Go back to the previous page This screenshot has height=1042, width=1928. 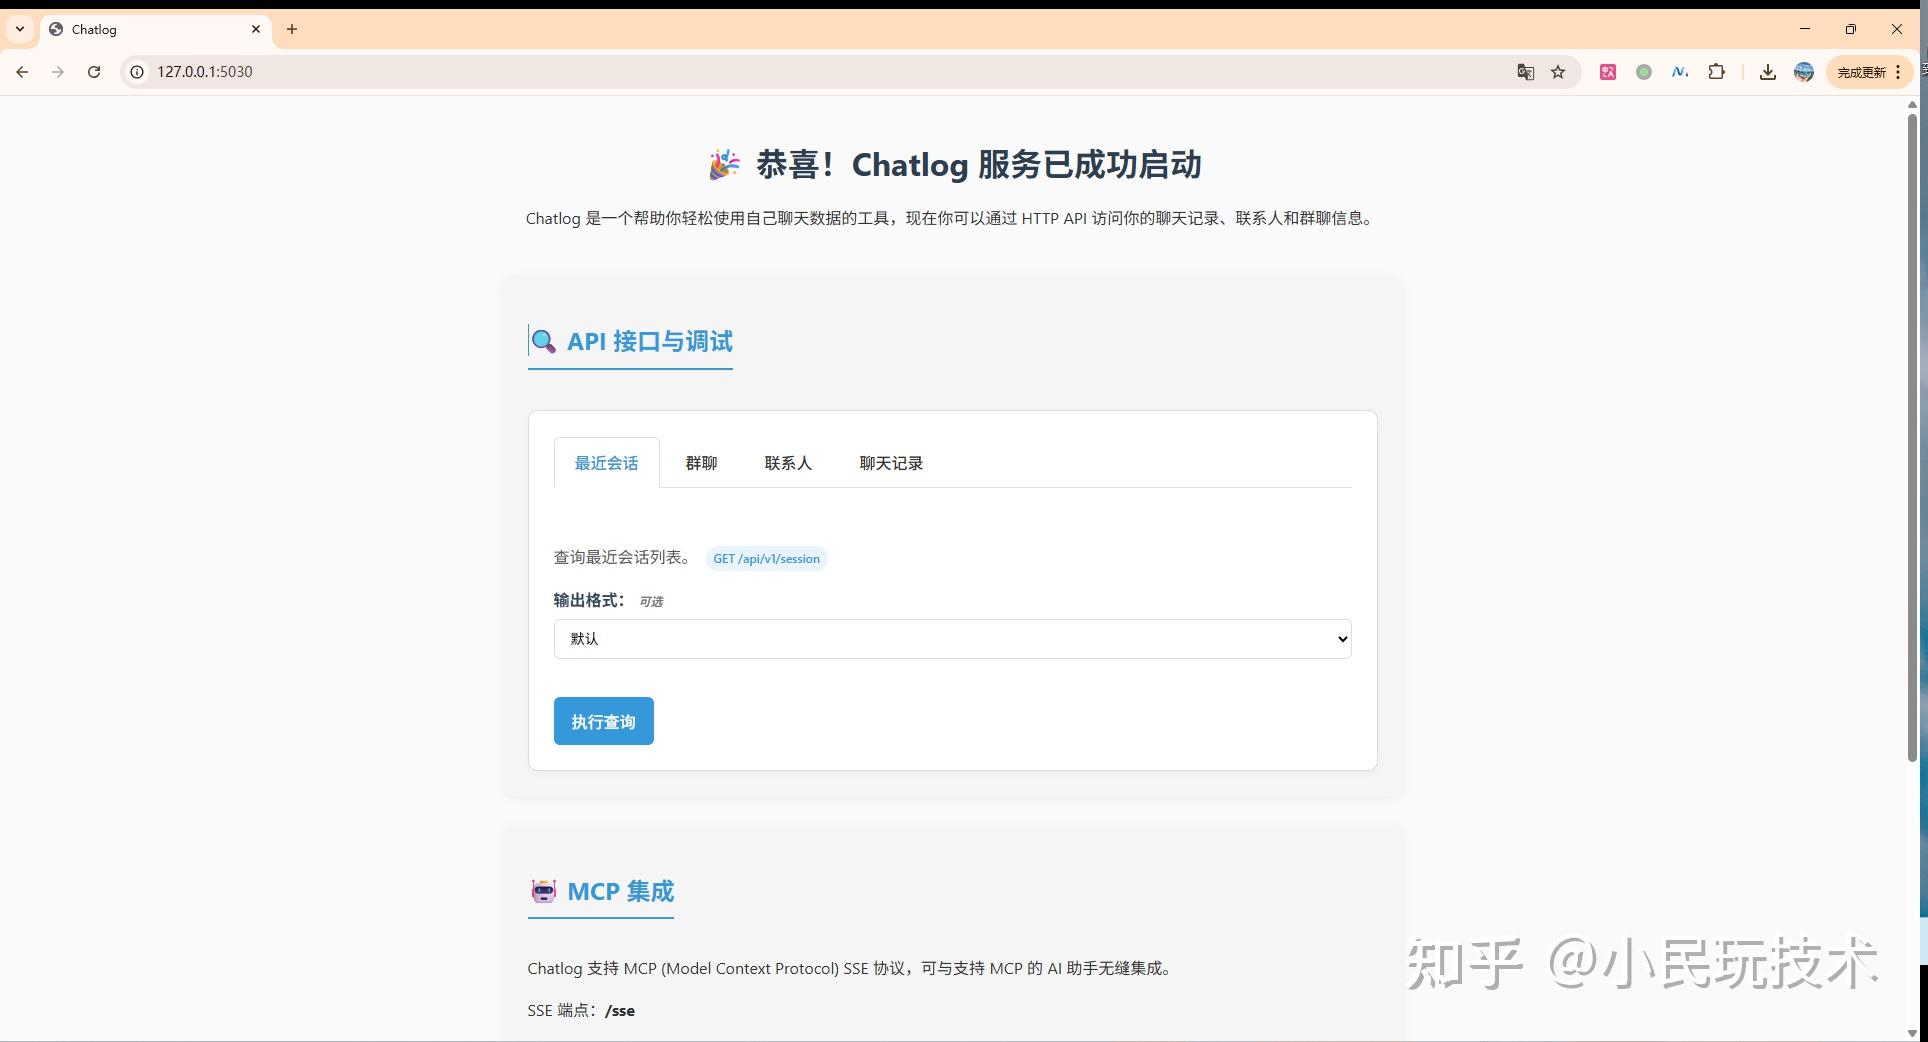[22, 71]
